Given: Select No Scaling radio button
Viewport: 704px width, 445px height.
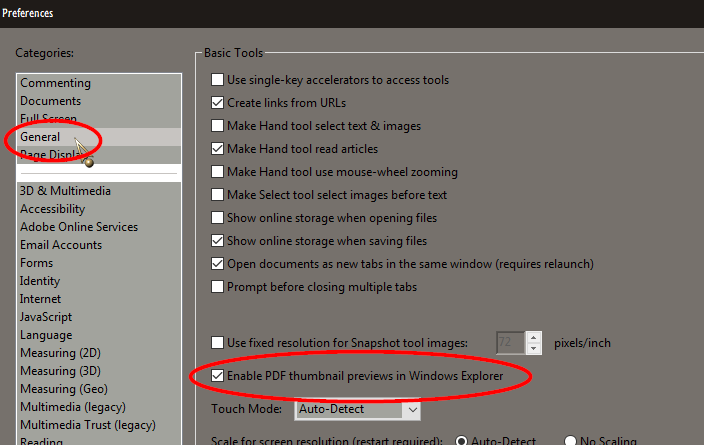Looking at the screenshot, I should pos(570,441).
